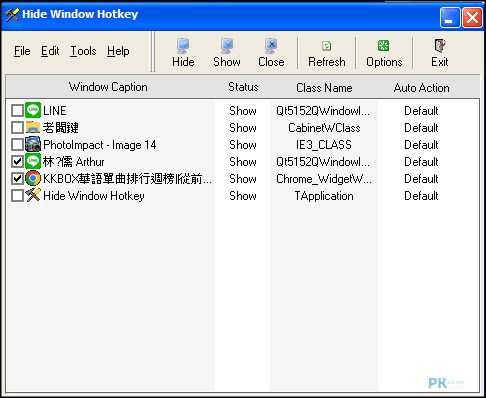
Task: Click the Close toolbar icon with monitor
Action: point(271,46)
